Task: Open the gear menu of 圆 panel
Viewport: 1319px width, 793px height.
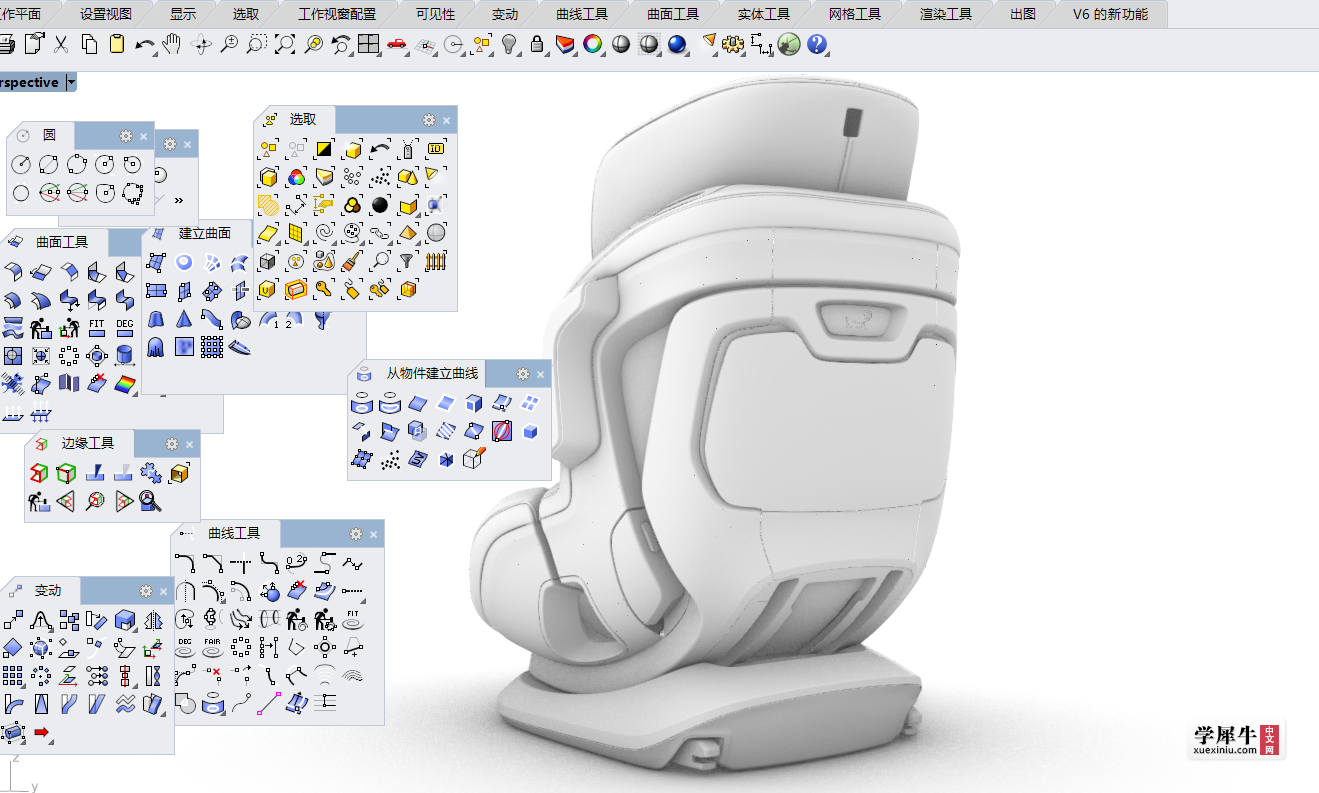Action: coord(126,136)
